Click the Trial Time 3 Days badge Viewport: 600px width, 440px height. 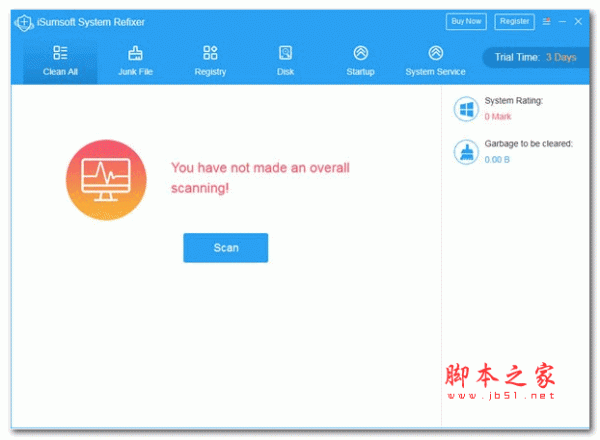(x=535, y=57)
